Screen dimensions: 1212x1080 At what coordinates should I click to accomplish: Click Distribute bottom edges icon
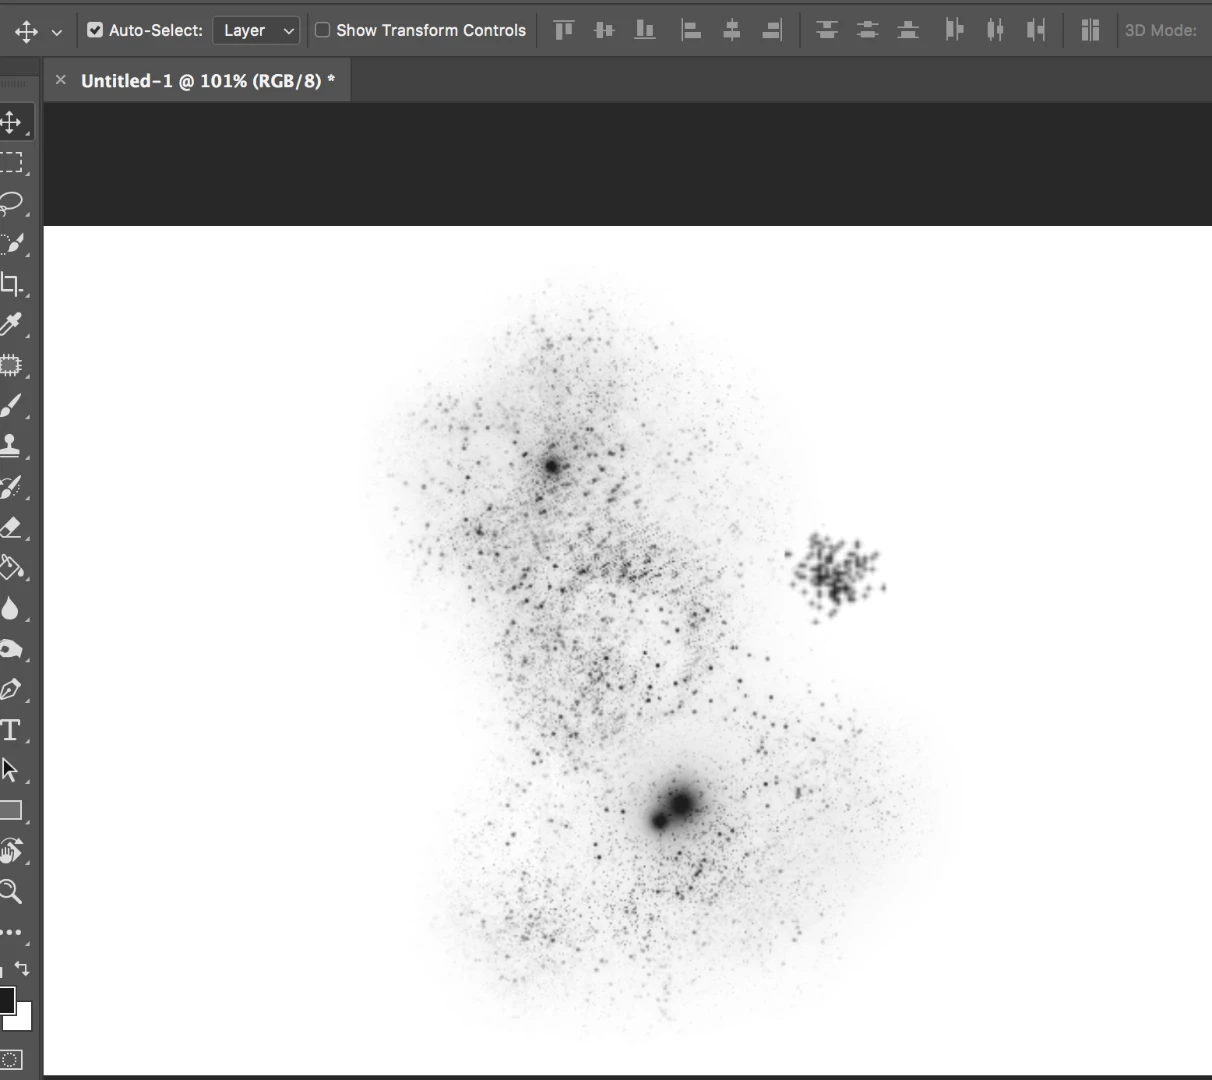point(908,30)
